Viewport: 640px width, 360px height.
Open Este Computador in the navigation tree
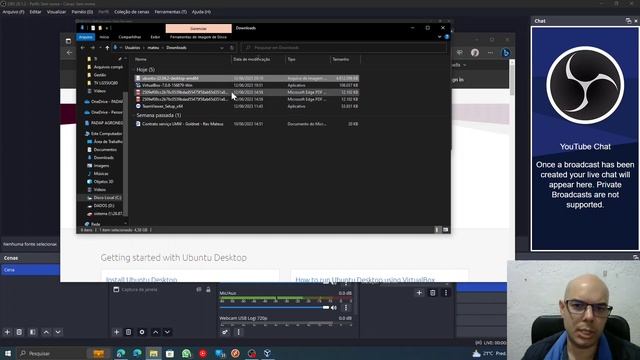(x=104, y=134)
